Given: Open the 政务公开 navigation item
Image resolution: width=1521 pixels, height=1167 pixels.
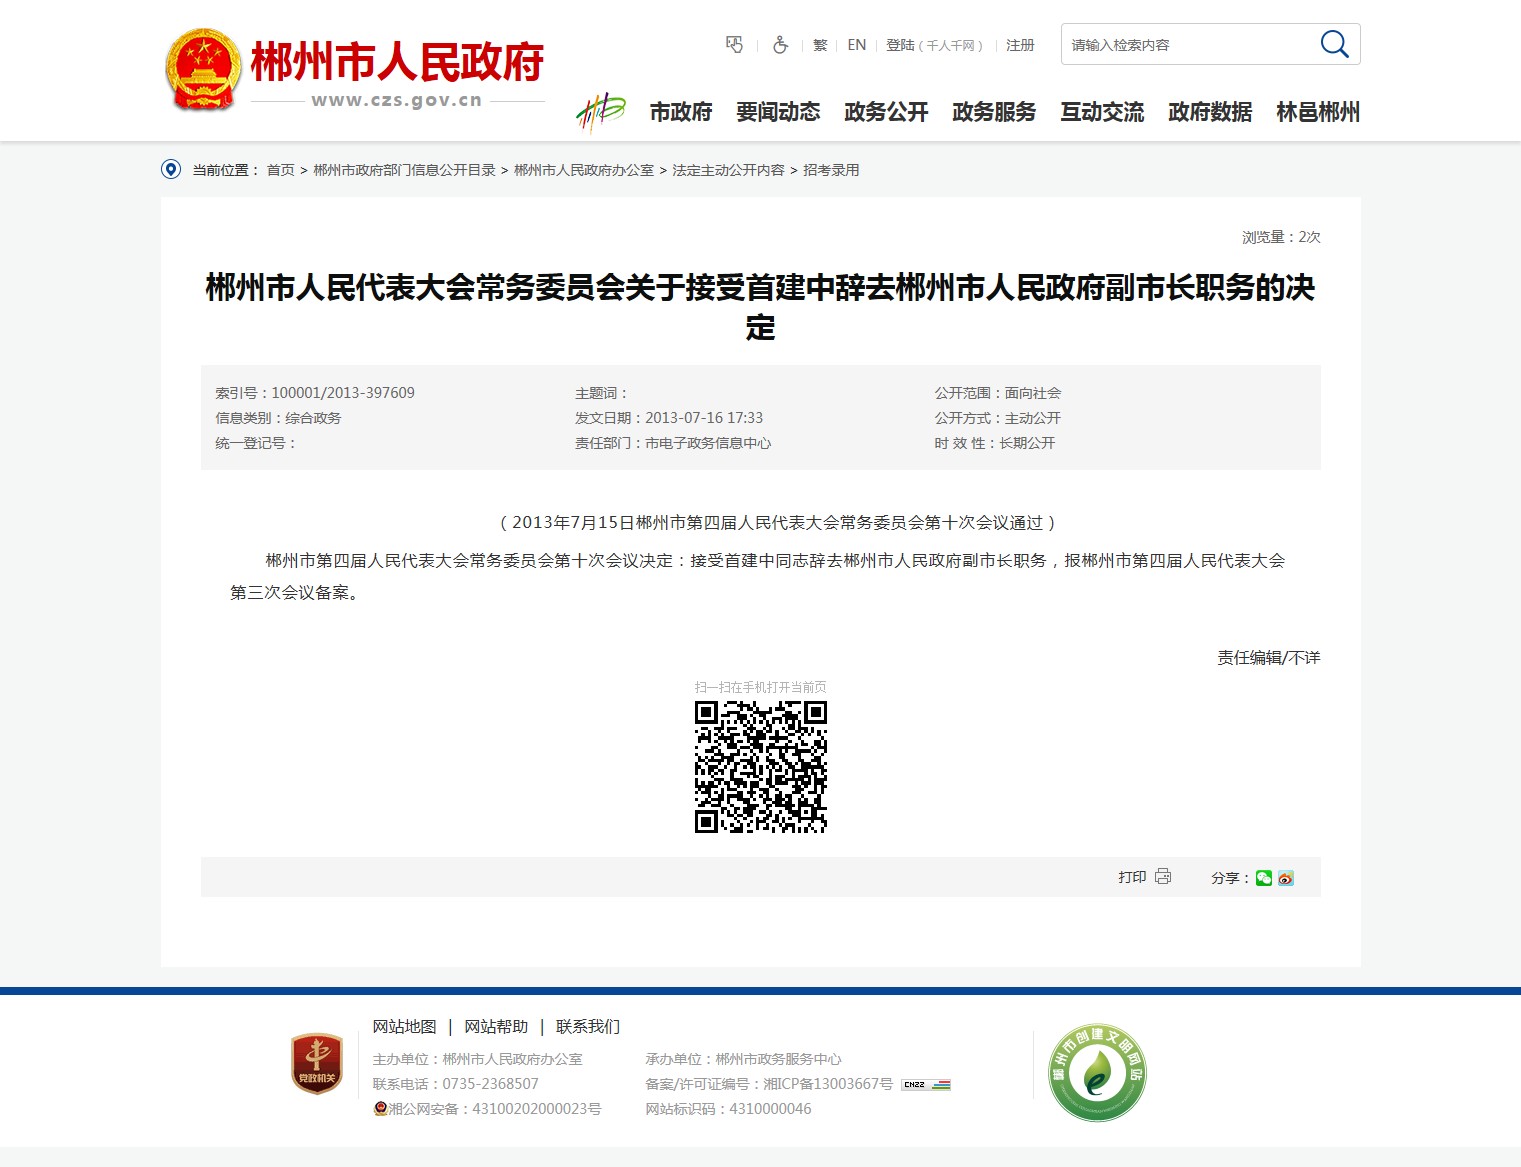Looking at the screenshot, I should coord(886,112).
